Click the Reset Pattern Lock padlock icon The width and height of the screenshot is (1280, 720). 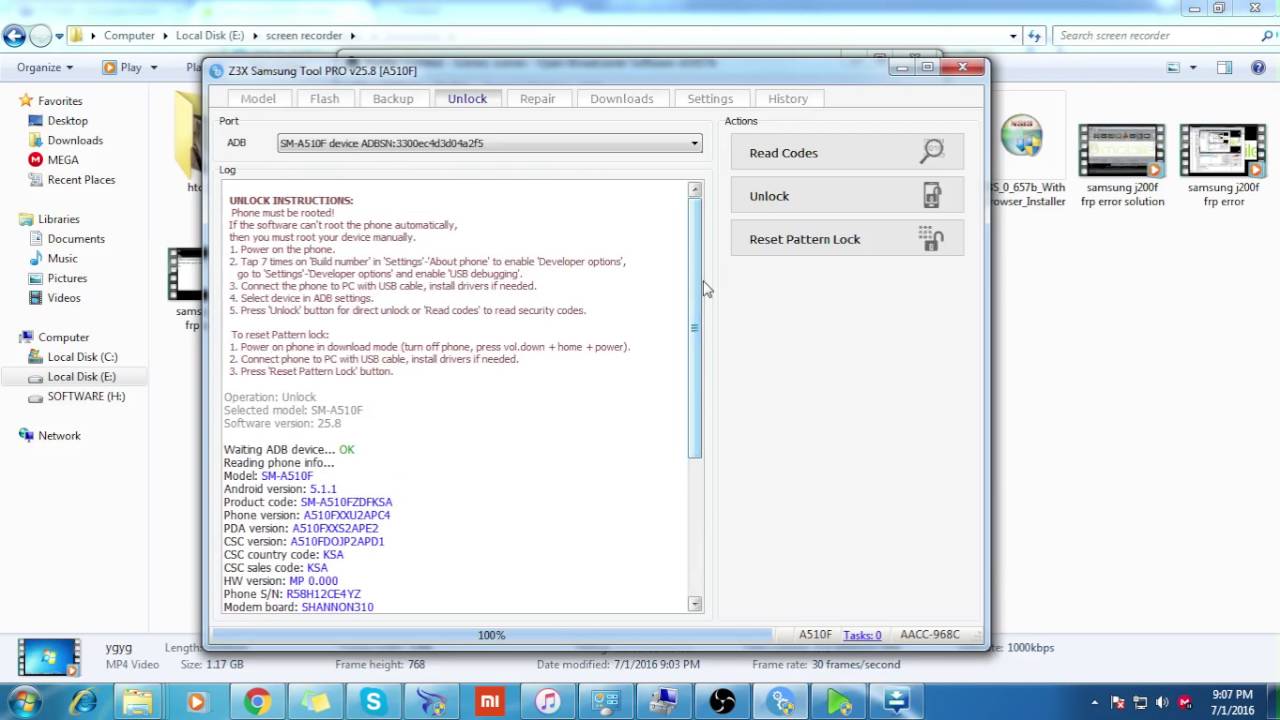point(931,239)
